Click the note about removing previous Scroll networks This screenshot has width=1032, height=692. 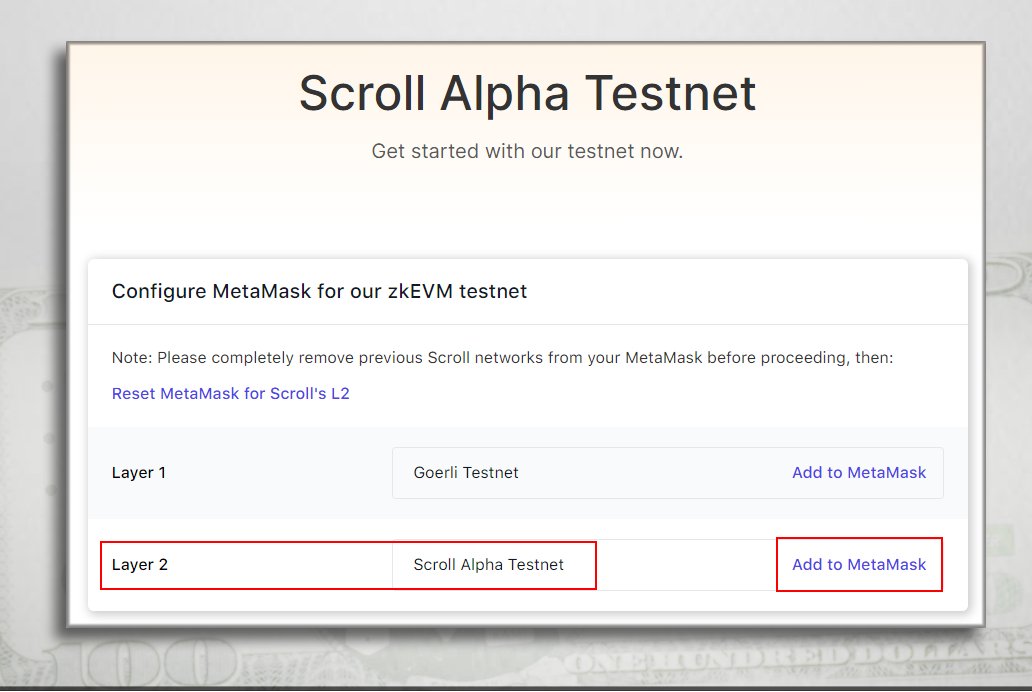click(x=503, y=358)
